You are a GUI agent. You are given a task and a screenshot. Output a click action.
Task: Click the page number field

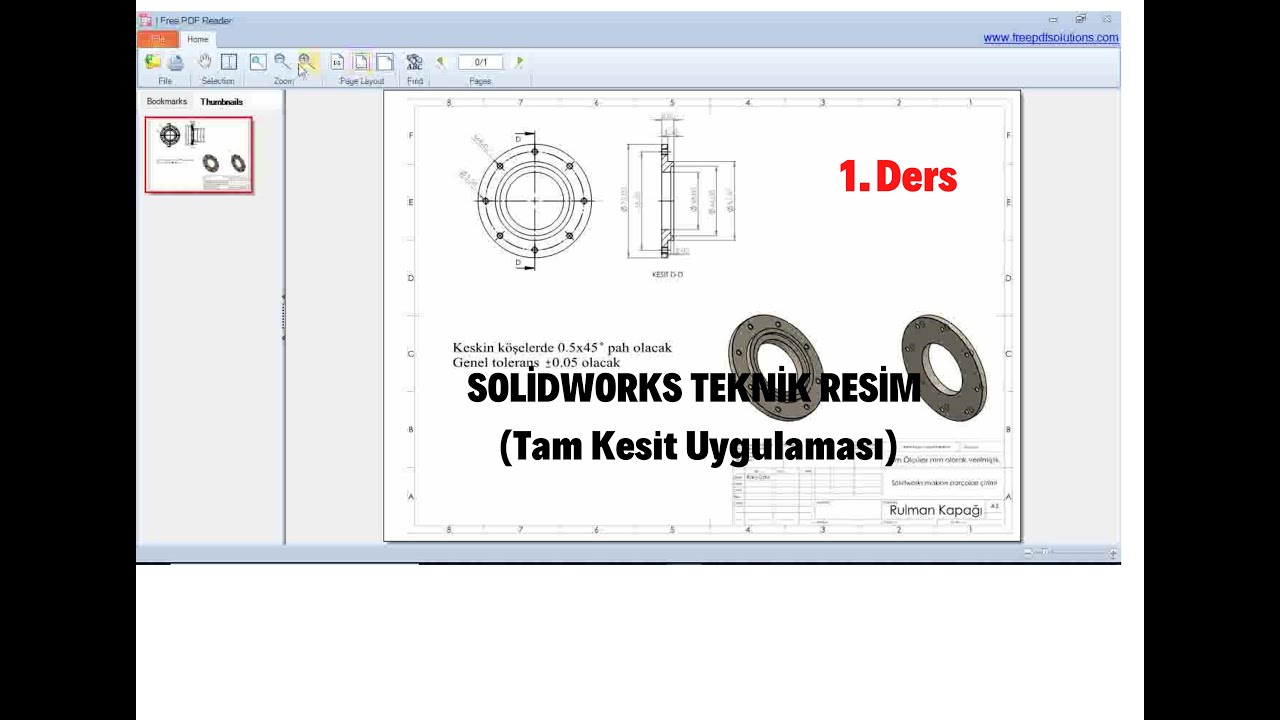[480, 62]
